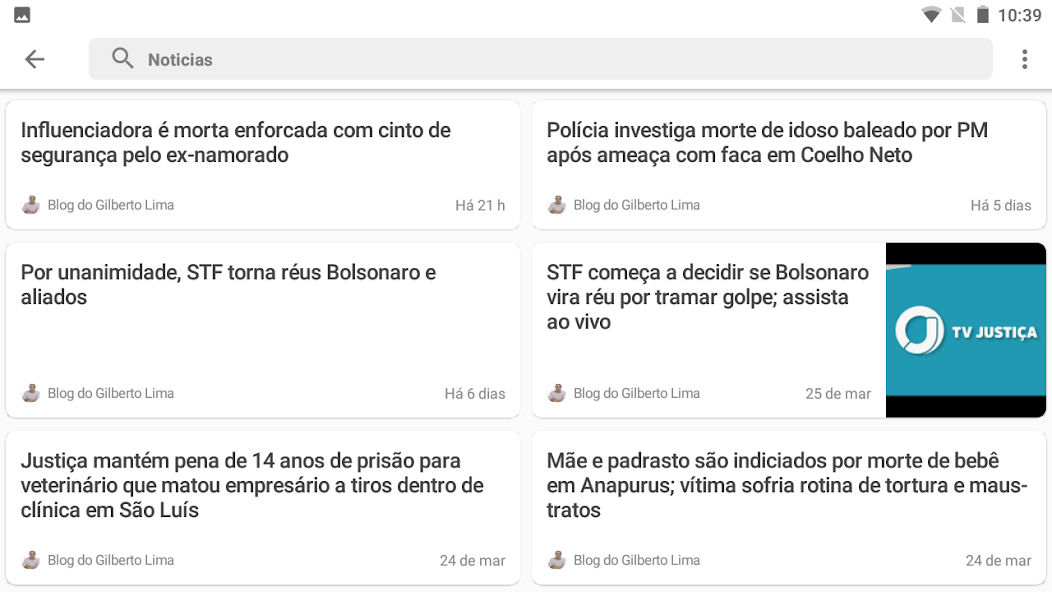Click blog avatar on STF réus card
This screenshot has width=1052, height=592.
[x=31, y=393]
